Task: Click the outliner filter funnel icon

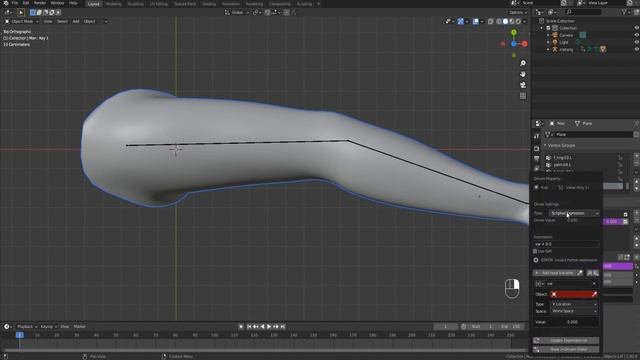Action: pyautogui.click(x=624, y=12)
